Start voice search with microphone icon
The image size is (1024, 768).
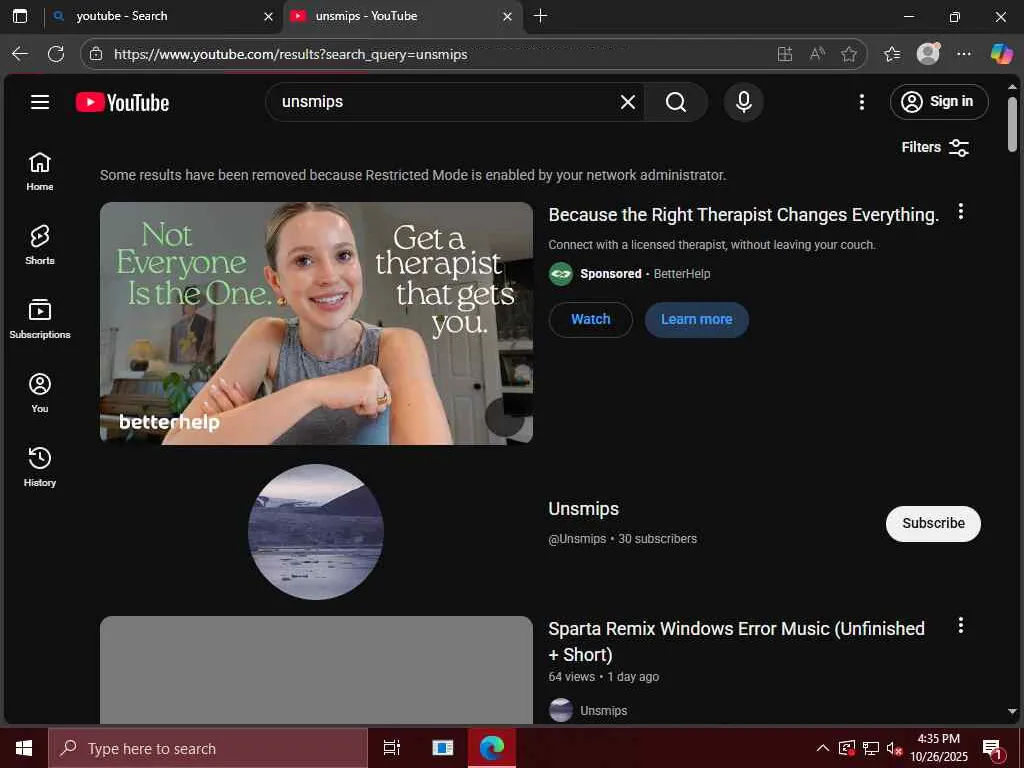click(x=743, y=102)
